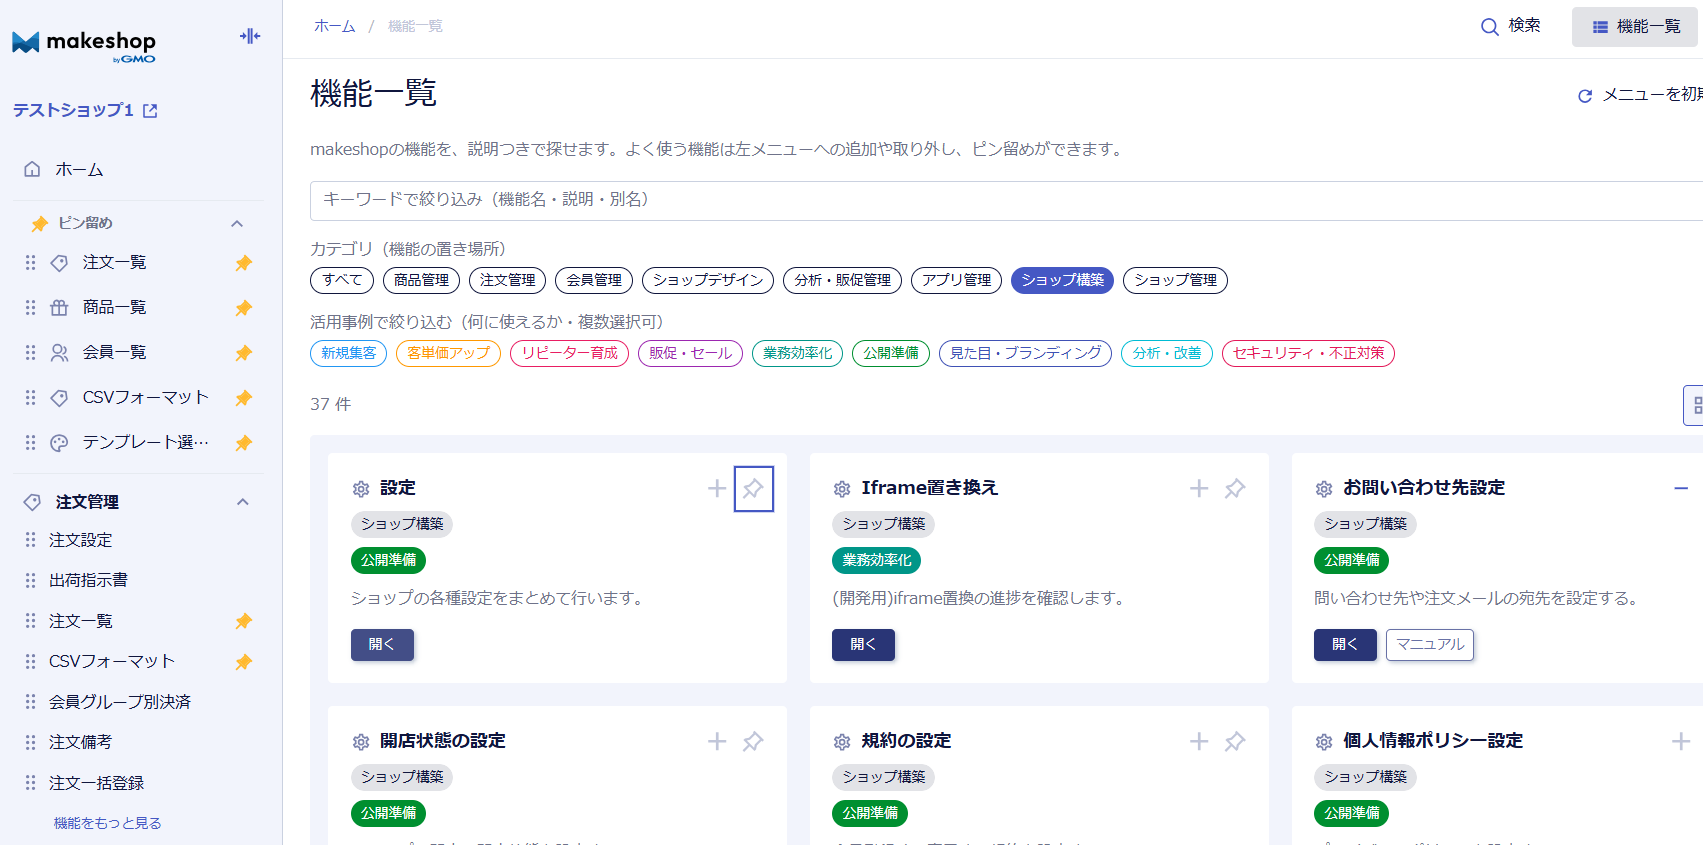Unpin 注文一覧 in the pinned list
This screenshot has width=1703, height=845.
pos(243,263)
